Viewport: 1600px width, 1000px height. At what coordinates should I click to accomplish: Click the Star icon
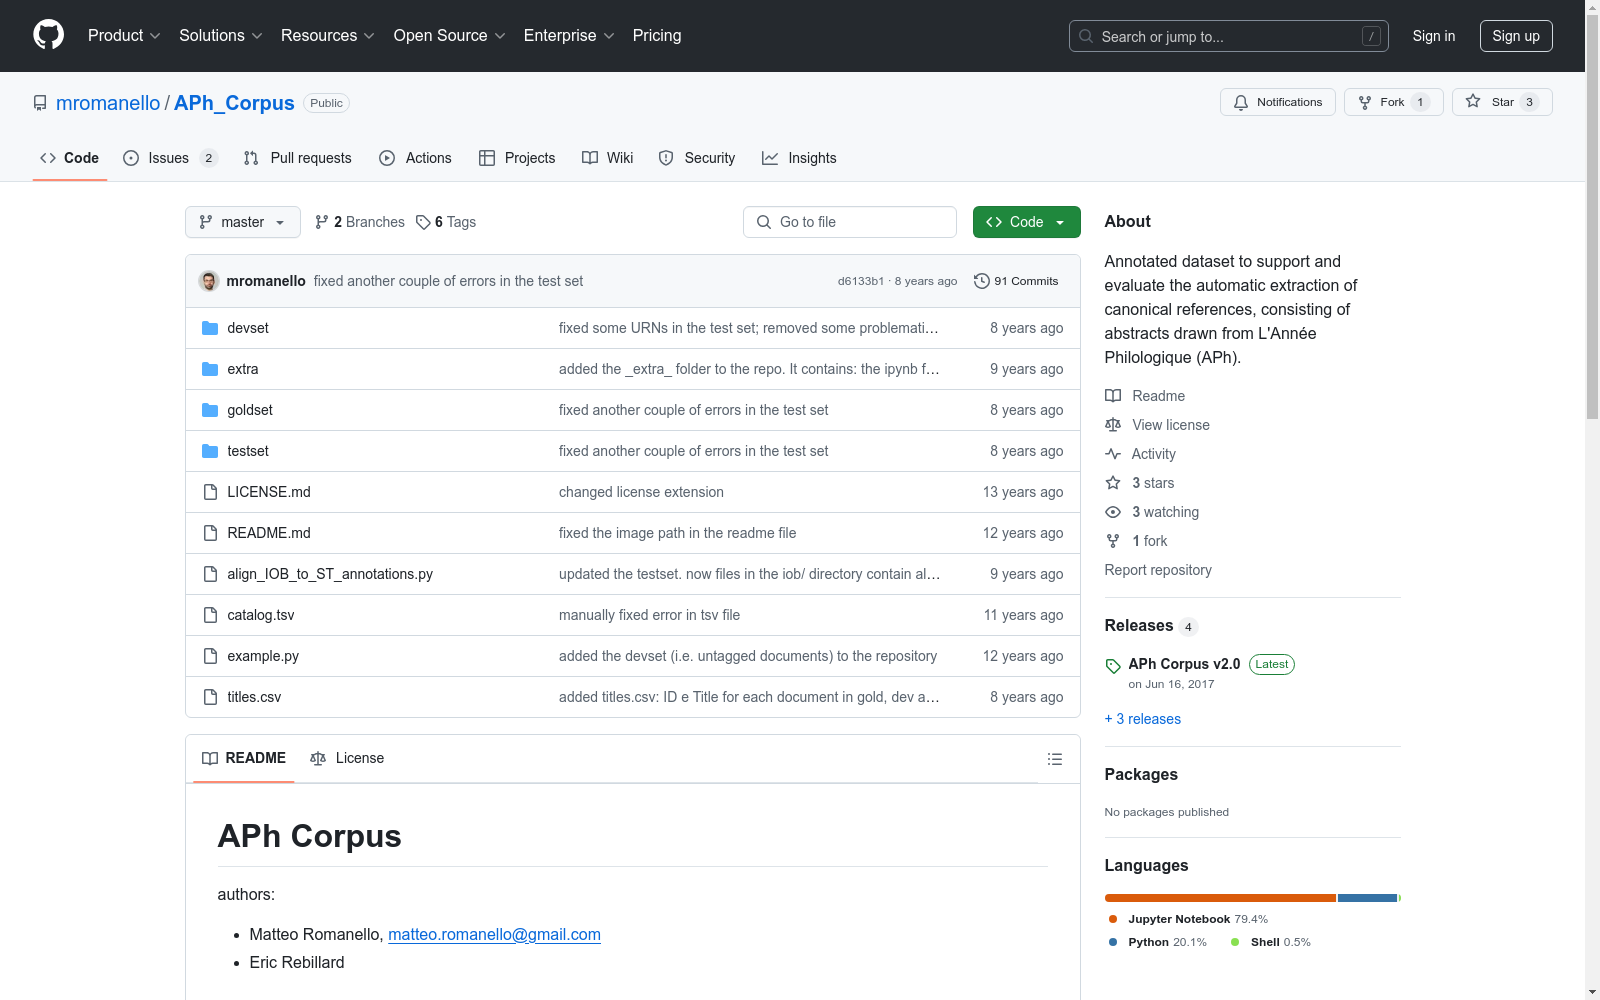(x=1473, y=101)
